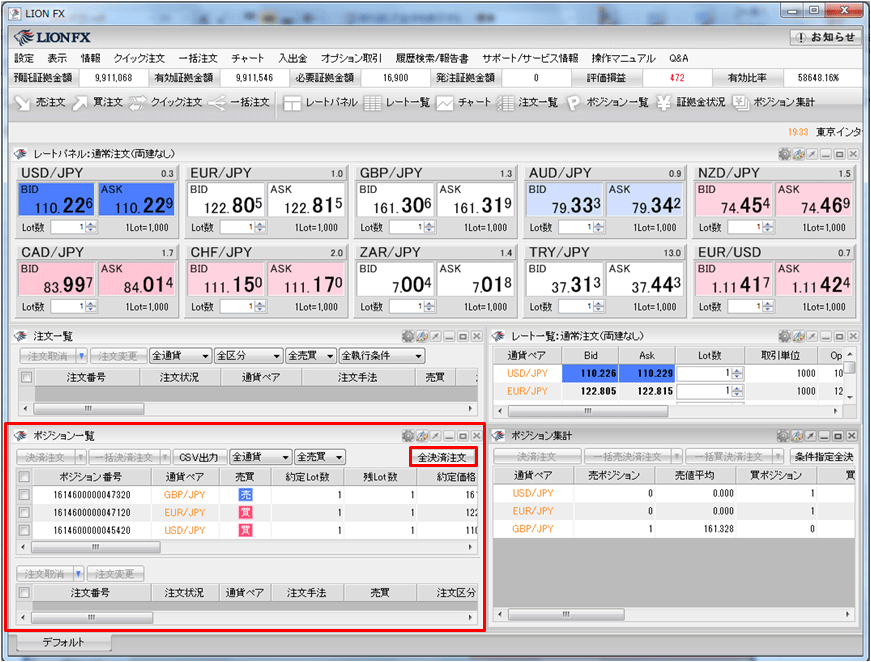This screenshot has height=662, width=871.
Task: Open the オプション取引 menu
Action: click(x=351, y=58)
